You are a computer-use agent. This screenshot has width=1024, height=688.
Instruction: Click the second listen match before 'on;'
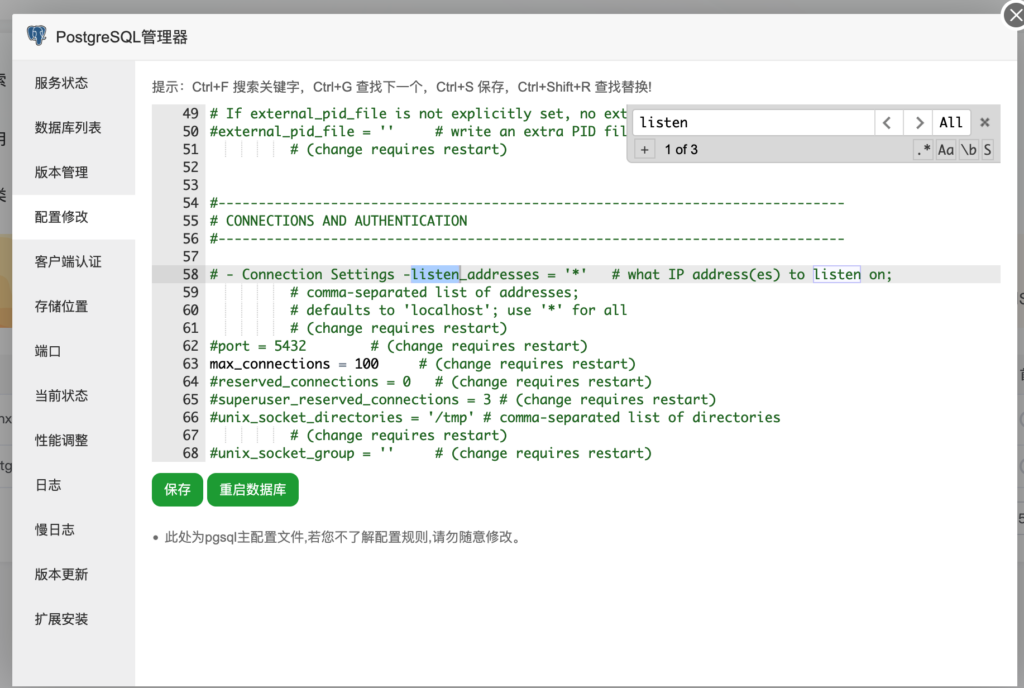point(837,274)
